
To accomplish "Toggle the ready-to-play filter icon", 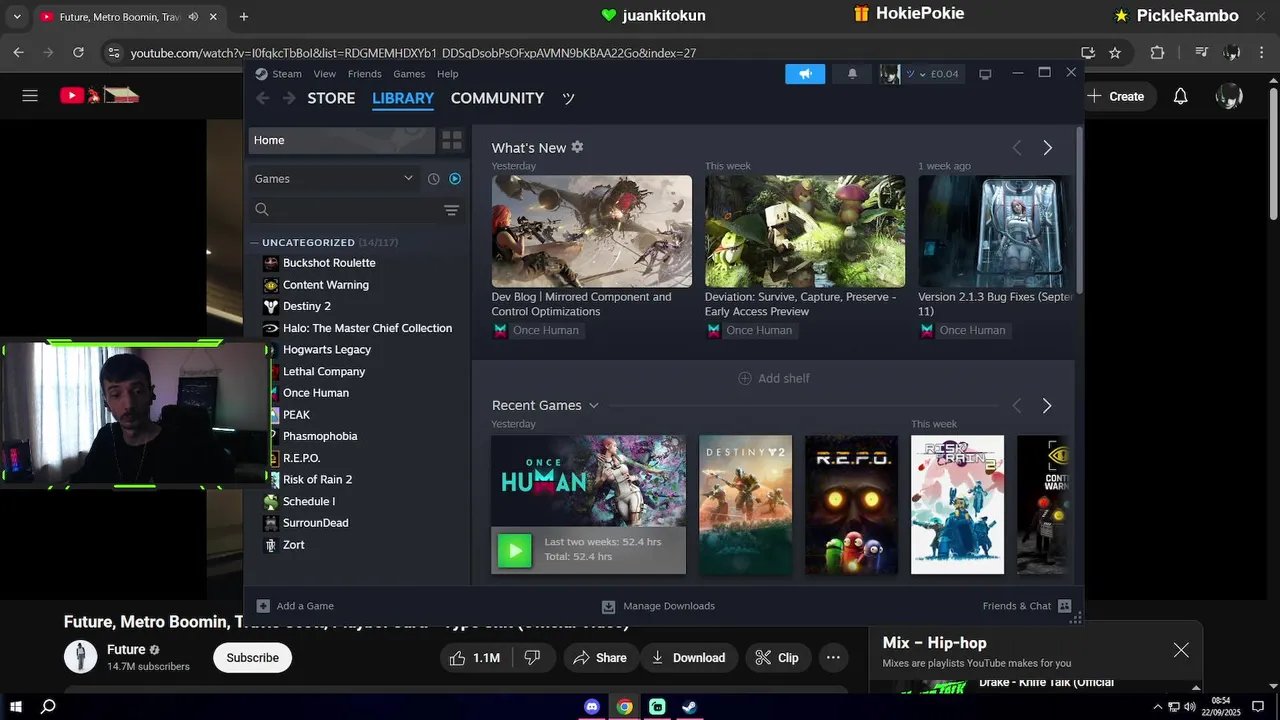I will (x=455, y=179).
